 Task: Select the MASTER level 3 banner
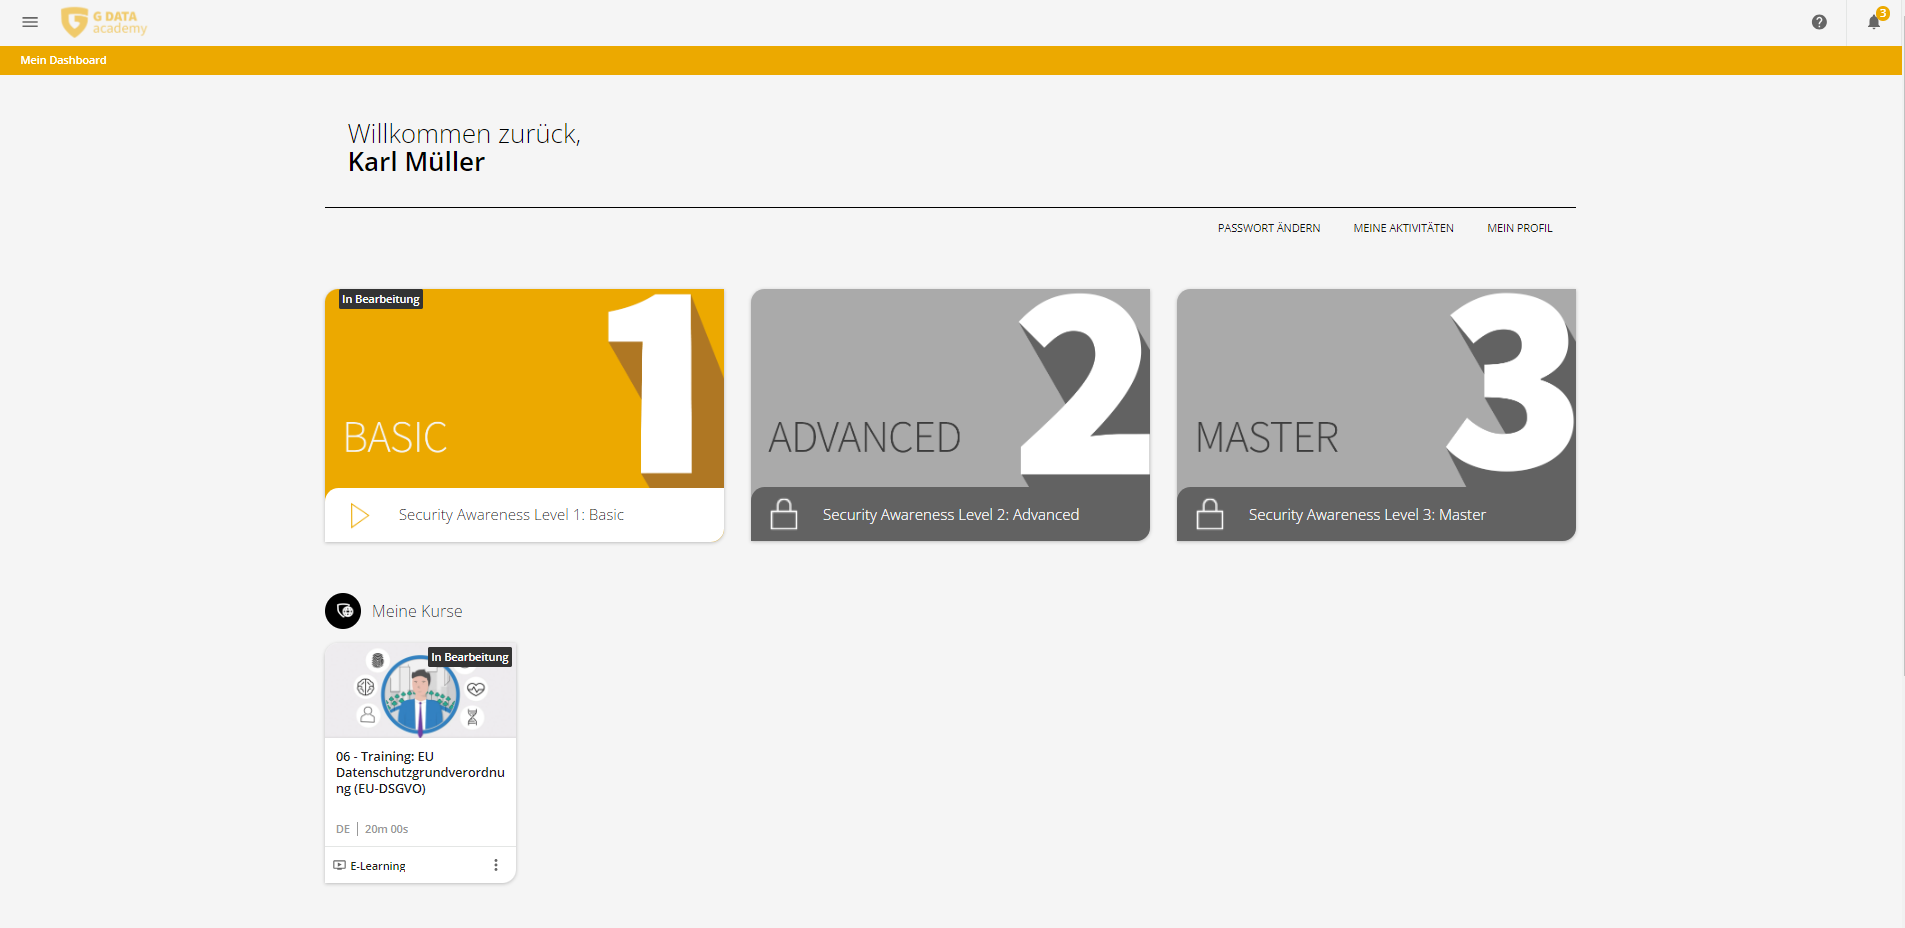coord(1376,389)
